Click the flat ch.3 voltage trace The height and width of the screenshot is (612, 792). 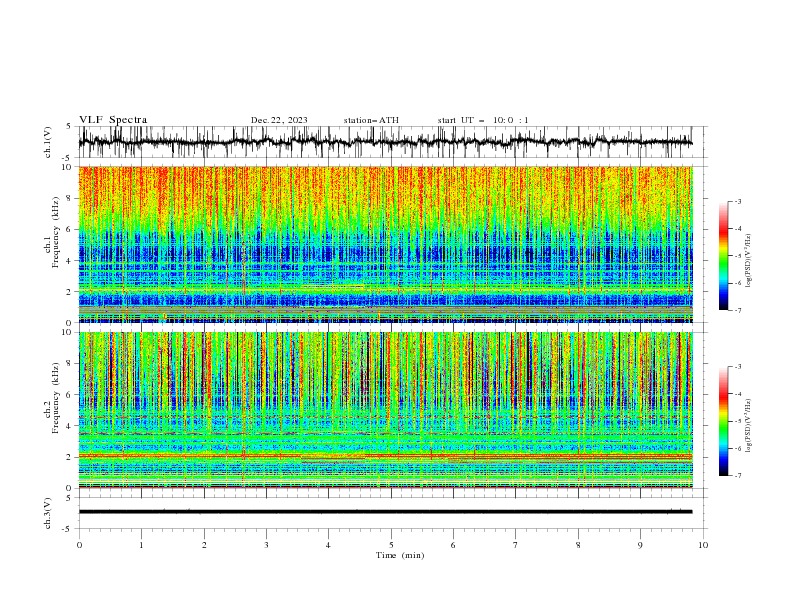[385, 512]
